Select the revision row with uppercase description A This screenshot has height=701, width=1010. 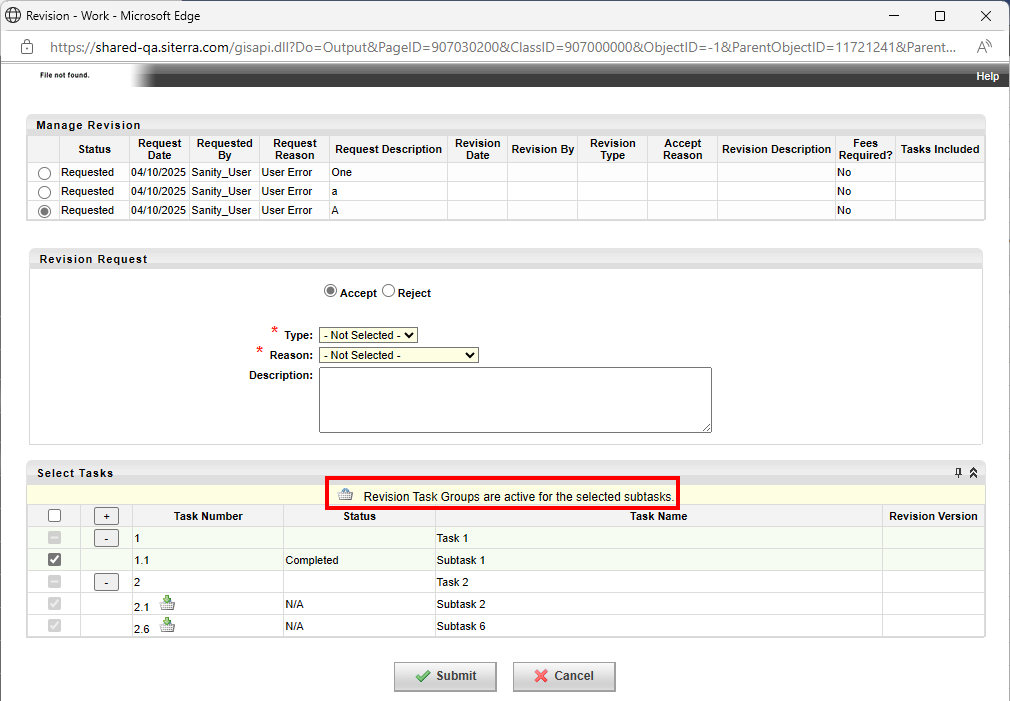point(44,211)
